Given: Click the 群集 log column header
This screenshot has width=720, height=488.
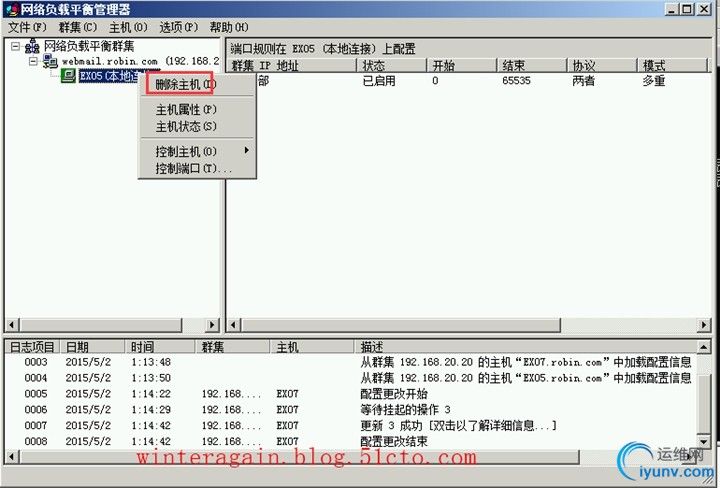Looking at the screenshot, I should (233, 347).
